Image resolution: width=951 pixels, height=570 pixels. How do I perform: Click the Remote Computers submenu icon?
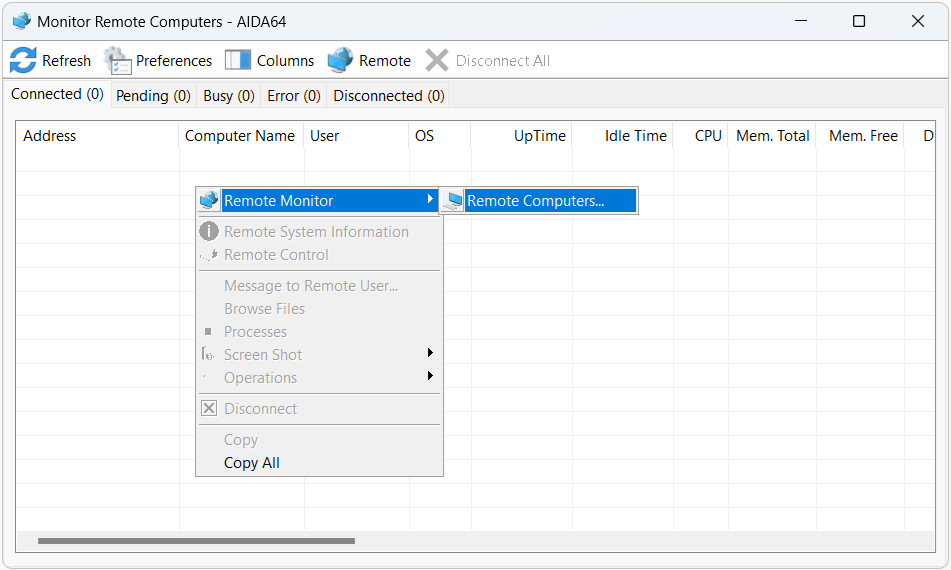[x=453, y=201]
